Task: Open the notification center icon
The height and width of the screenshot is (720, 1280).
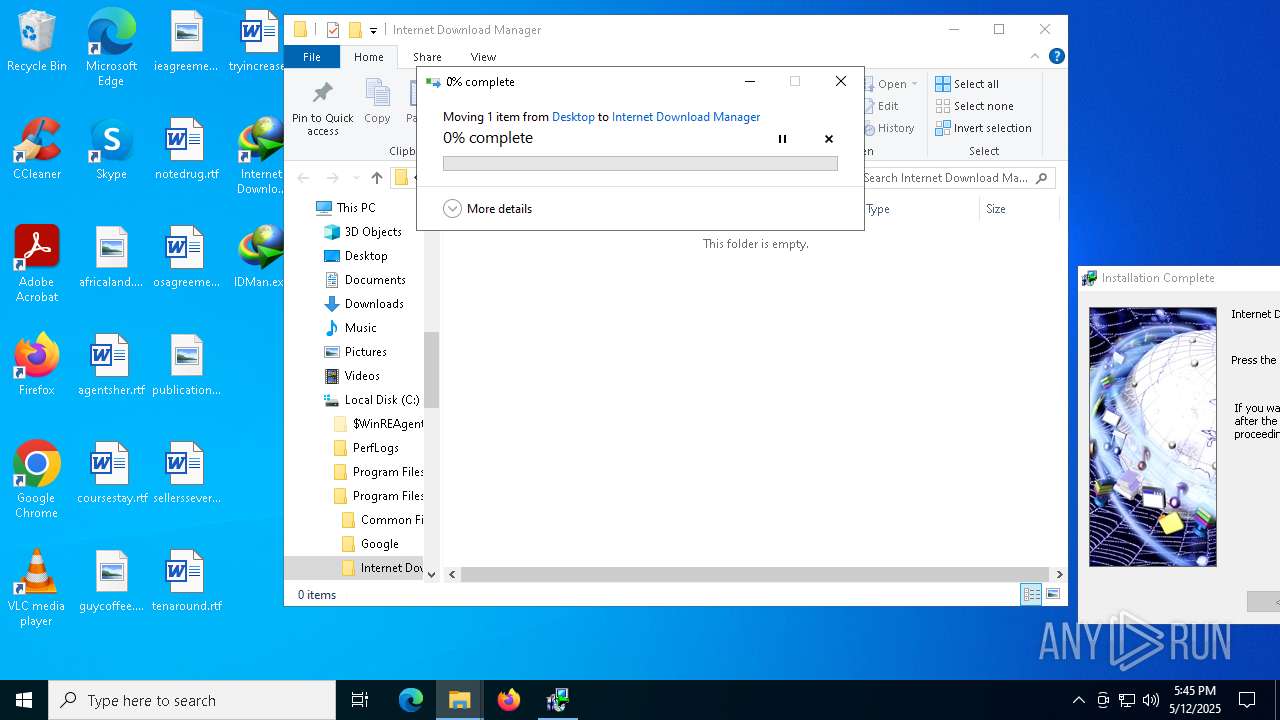Action: [1247, 700]
